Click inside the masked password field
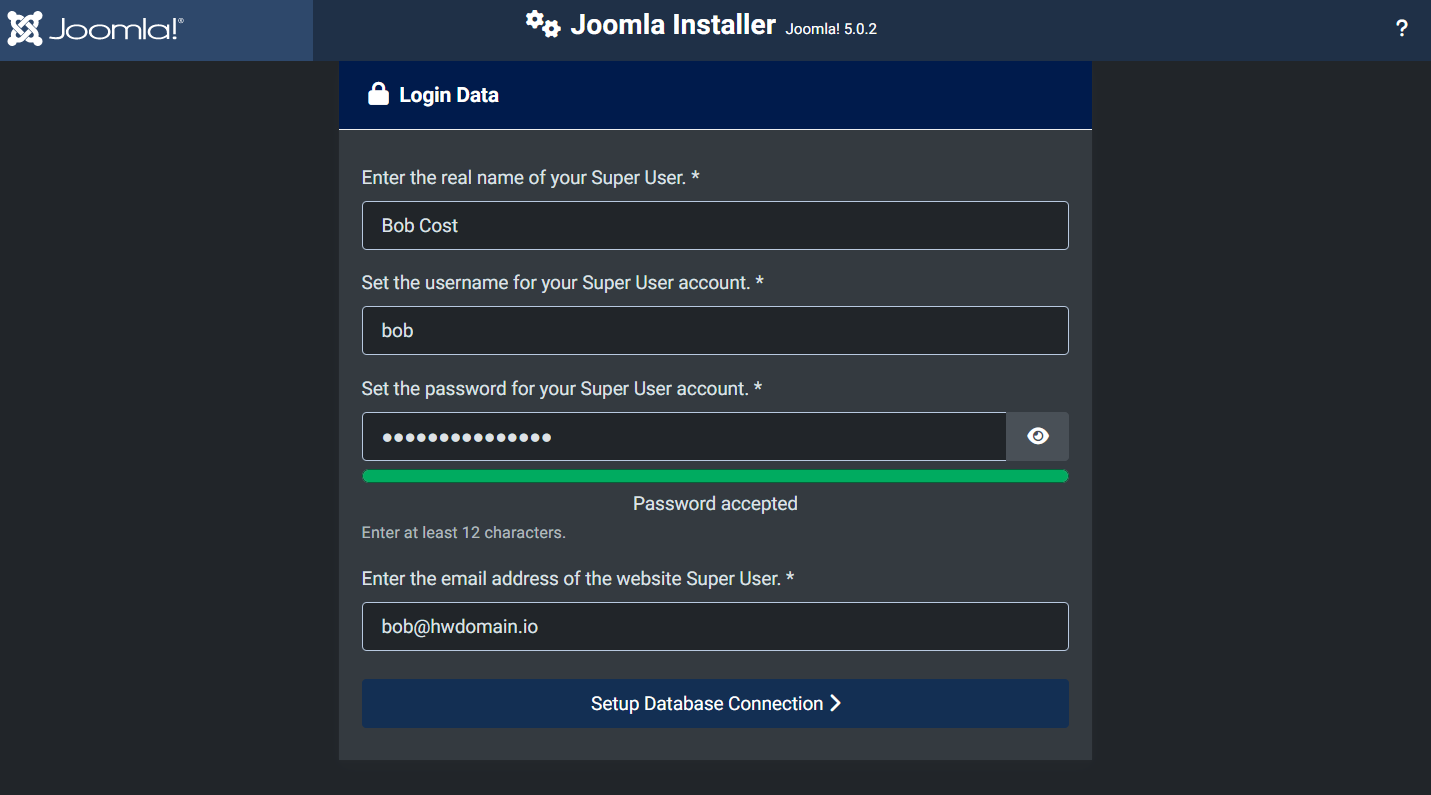The image size is (1431, 795). [x=684, y=436]
